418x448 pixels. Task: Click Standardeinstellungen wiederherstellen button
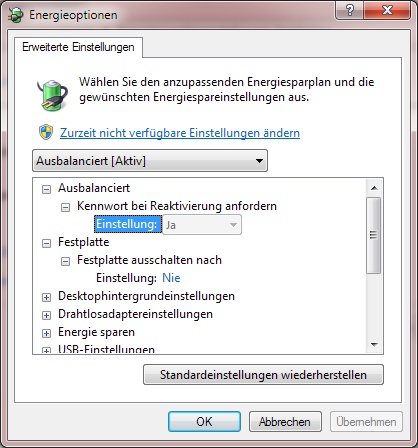(x=263, y=375)
